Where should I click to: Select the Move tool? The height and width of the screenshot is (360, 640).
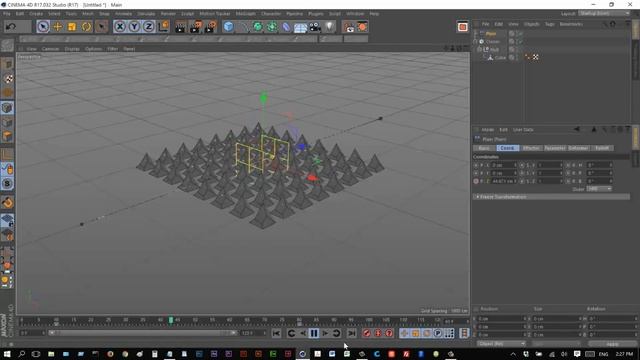click(x=58, y=27)
